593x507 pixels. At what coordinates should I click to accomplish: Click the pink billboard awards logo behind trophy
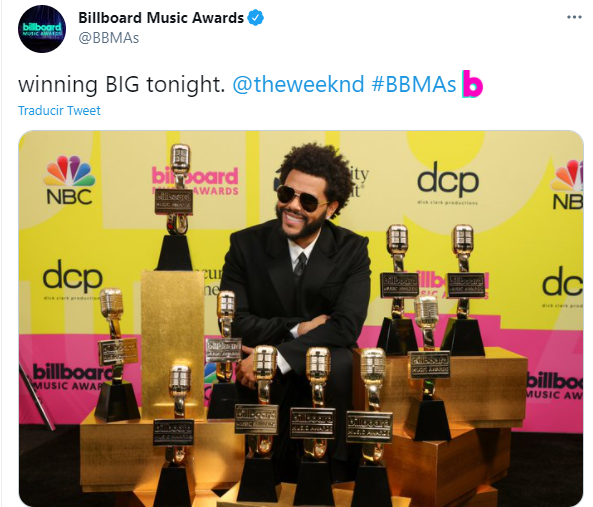(195, 181)
